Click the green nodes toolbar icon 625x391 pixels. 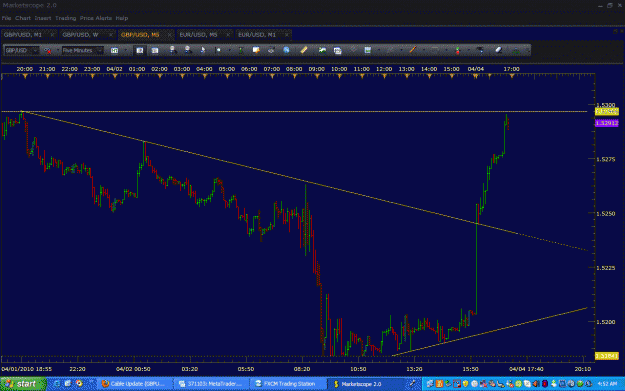pos(516,51)
